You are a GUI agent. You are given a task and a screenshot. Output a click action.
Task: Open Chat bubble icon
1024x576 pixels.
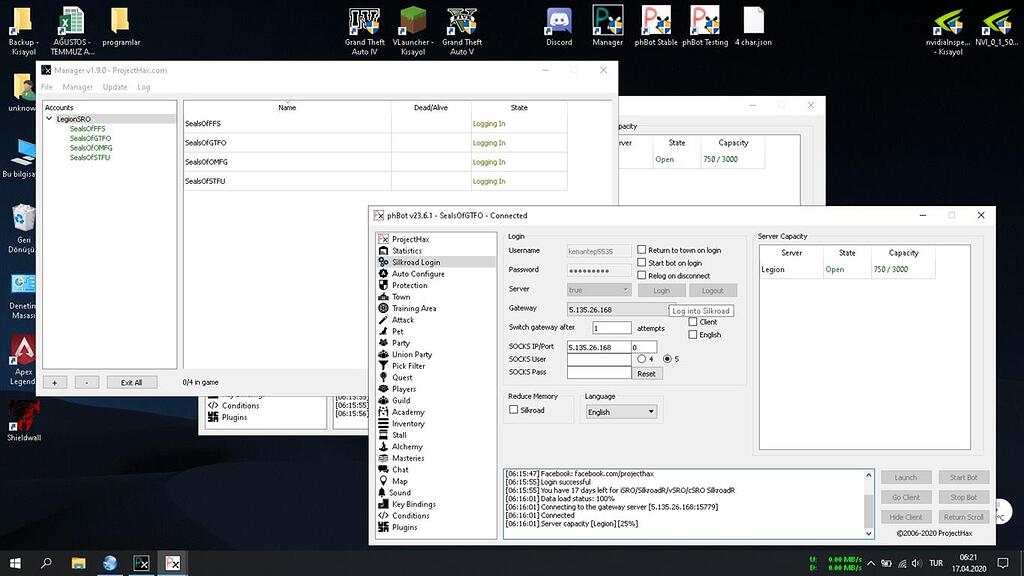[383, 470]
